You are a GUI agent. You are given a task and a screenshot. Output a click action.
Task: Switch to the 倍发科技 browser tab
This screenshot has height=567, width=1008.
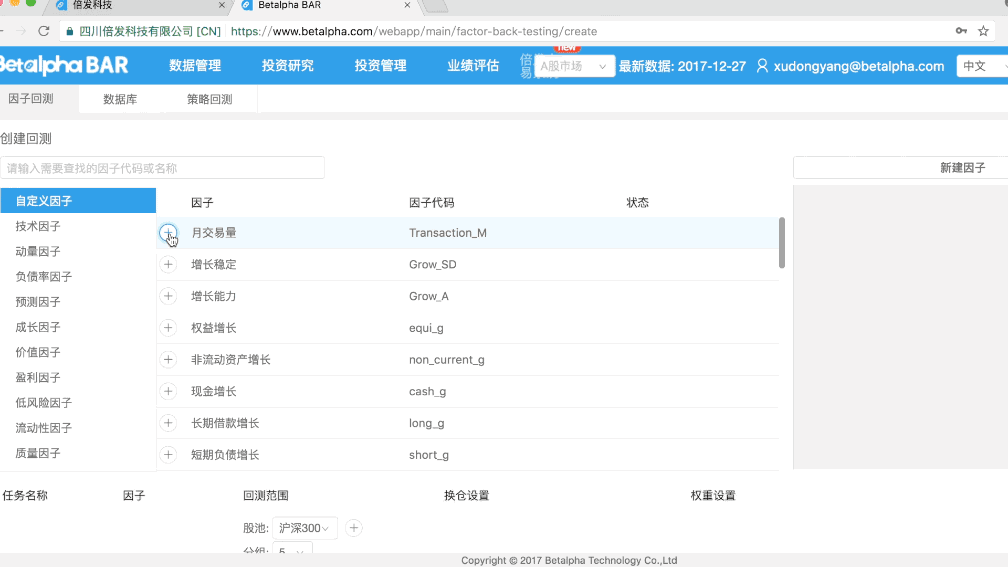pyautogui.click(x=138, y=6)
